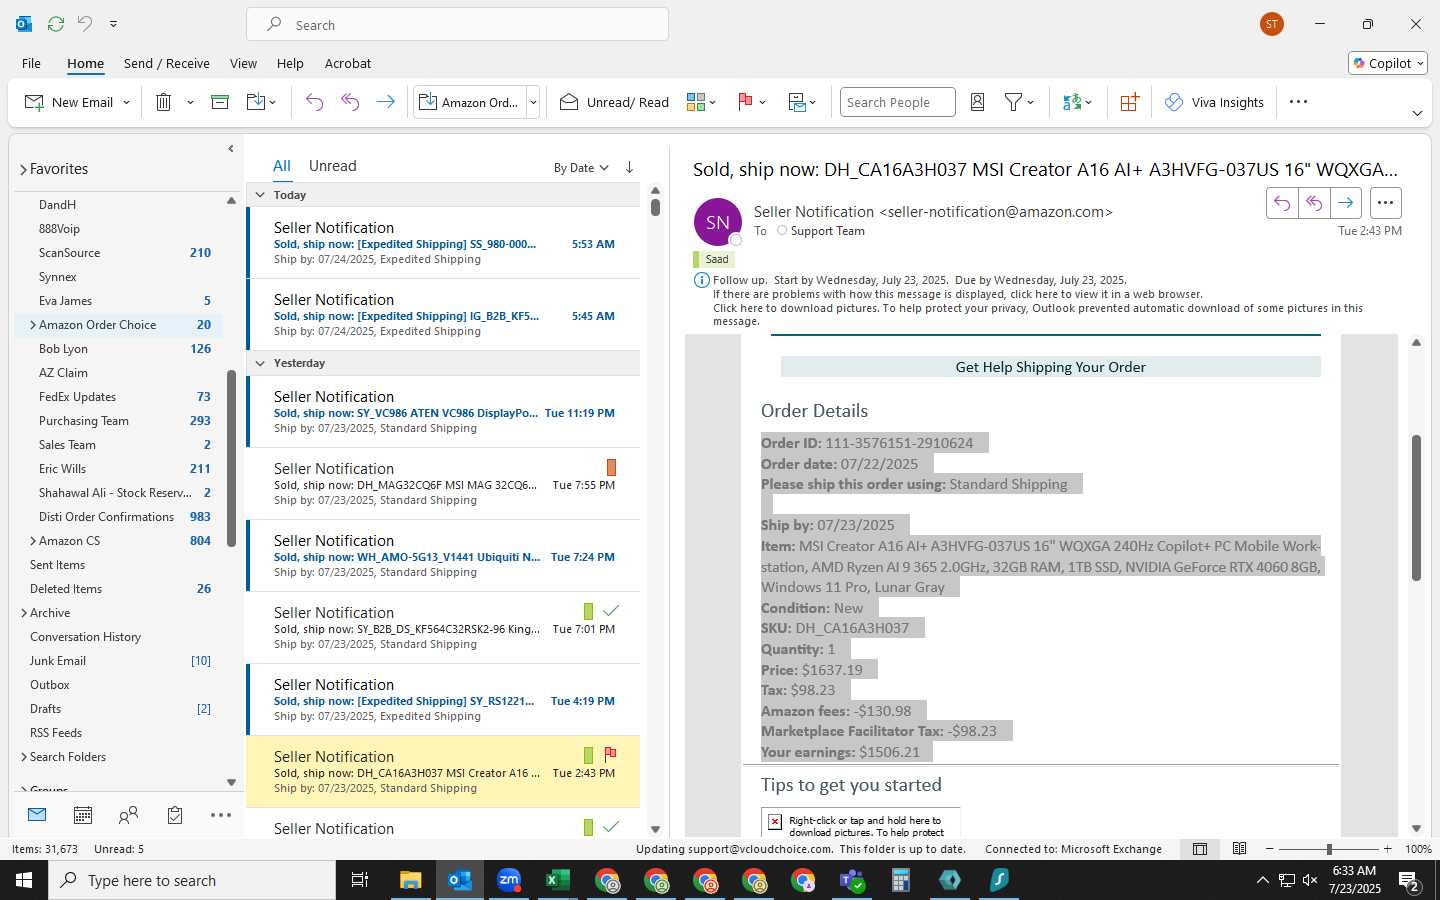Expand the Archive folder
This screenshot has height=900, width=1440.
point(24,613)
